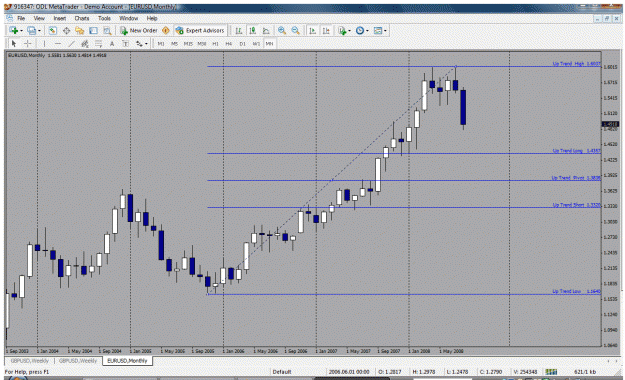Open the Help menu

(x=152, y=18)
